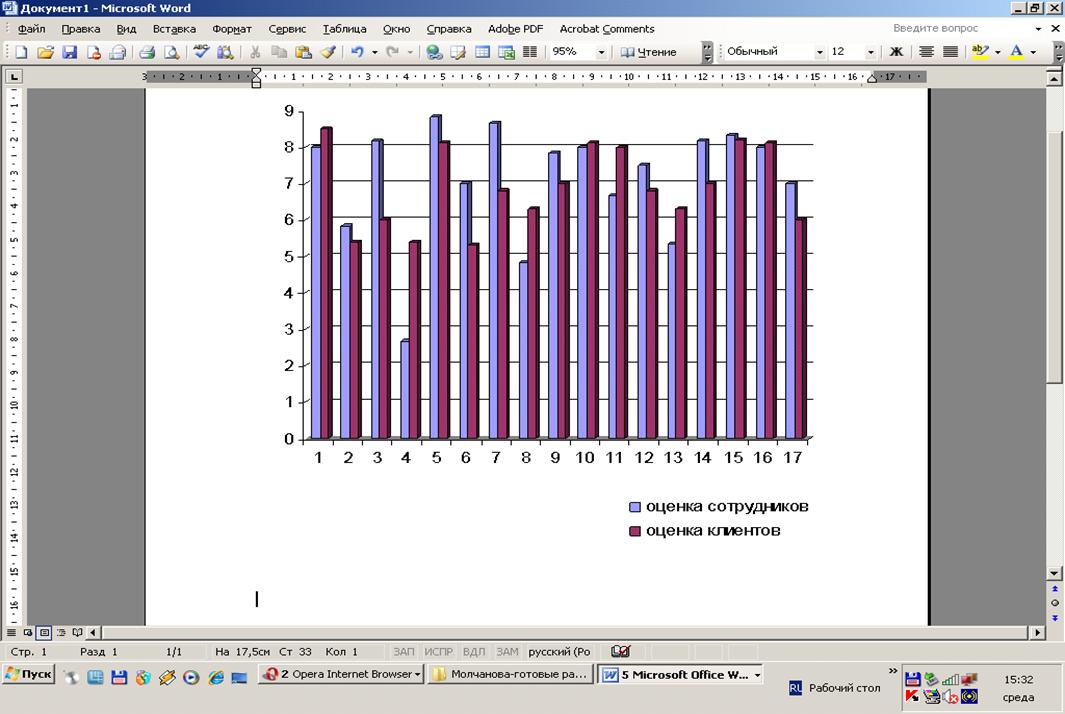Click the Undo arrow icon
The height and width of the screenshot is (714, 1065).
pyautogui.click(x=356, y=52)
